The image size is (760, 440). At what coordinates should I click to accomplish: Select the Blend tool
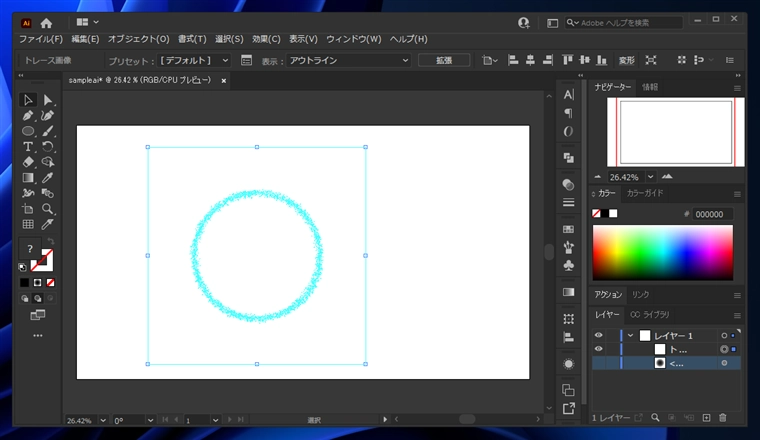tap(48, 193)
